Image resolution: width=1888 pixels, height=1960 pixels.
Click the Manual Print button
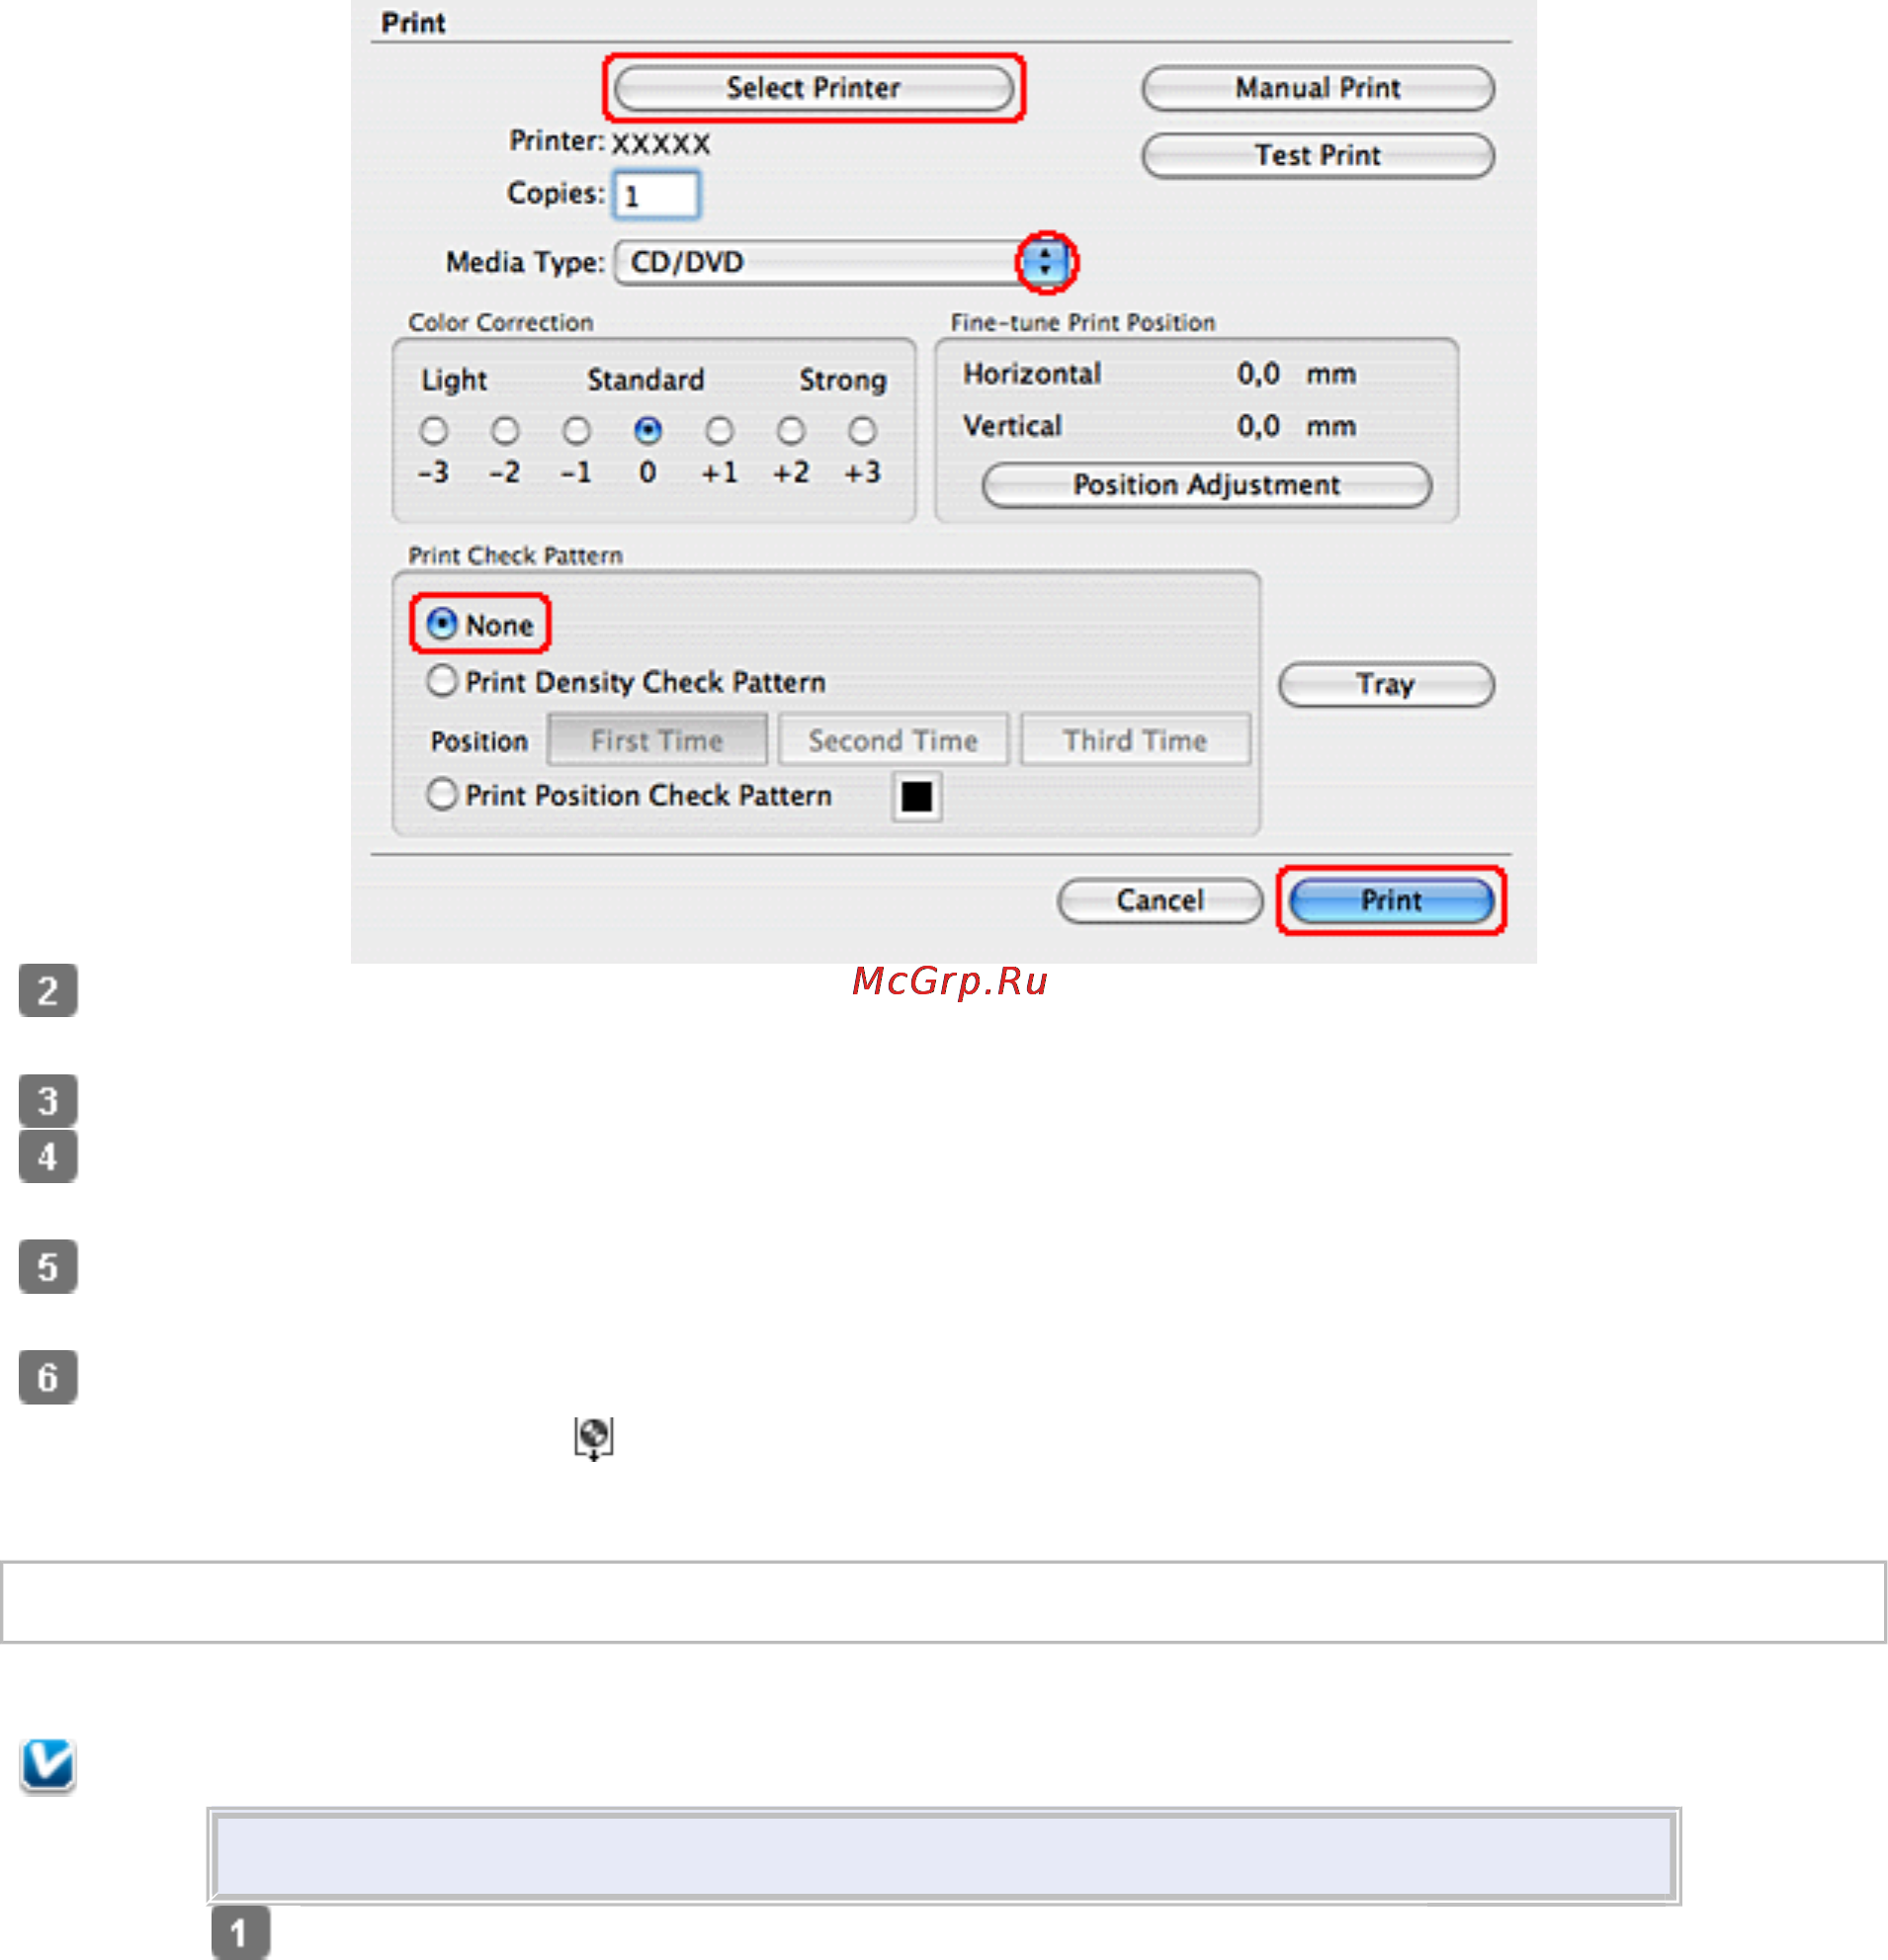click(x=1317, y=88)
